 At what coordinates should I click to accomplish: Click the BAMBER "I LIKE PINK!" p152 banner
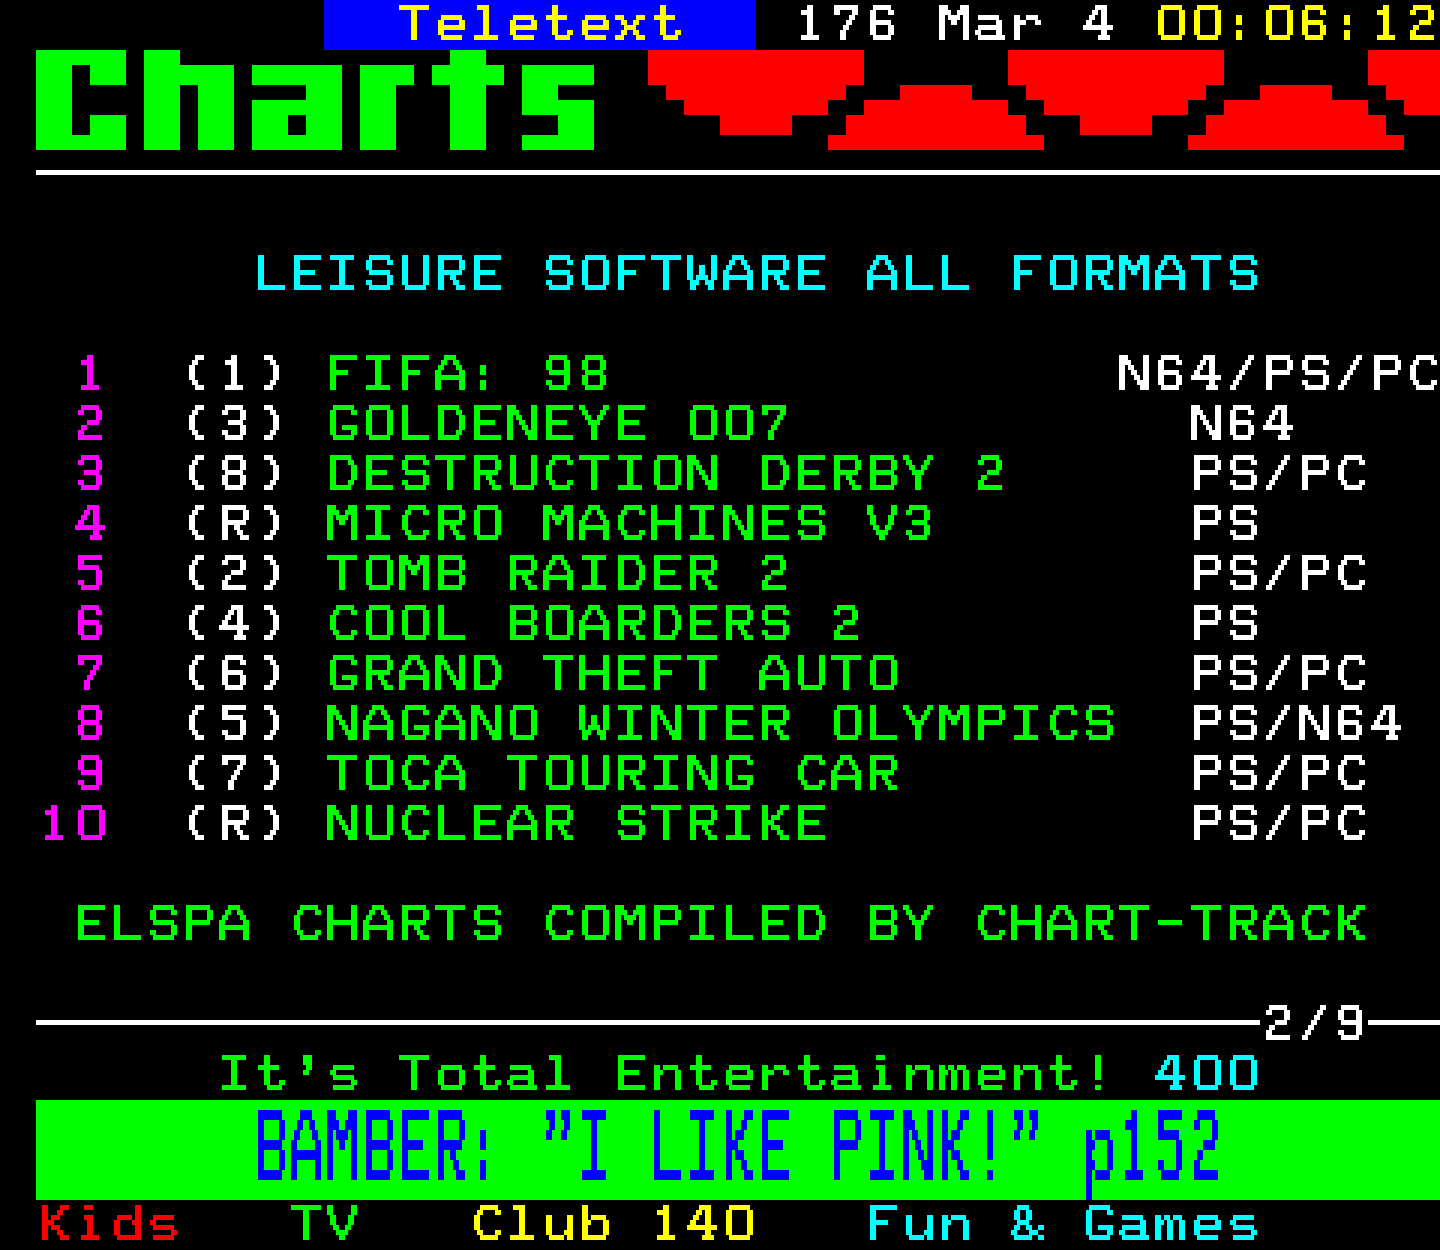[737, 1149]
